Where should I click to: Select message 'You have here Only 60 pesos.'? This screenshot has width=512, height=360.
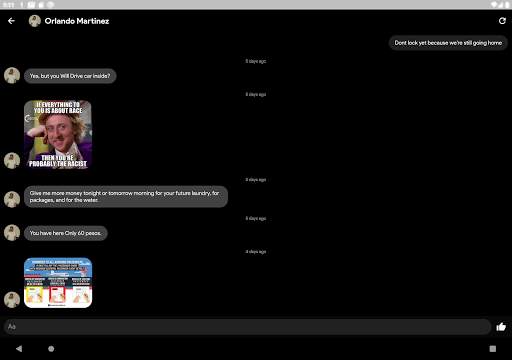coord(66,233)
